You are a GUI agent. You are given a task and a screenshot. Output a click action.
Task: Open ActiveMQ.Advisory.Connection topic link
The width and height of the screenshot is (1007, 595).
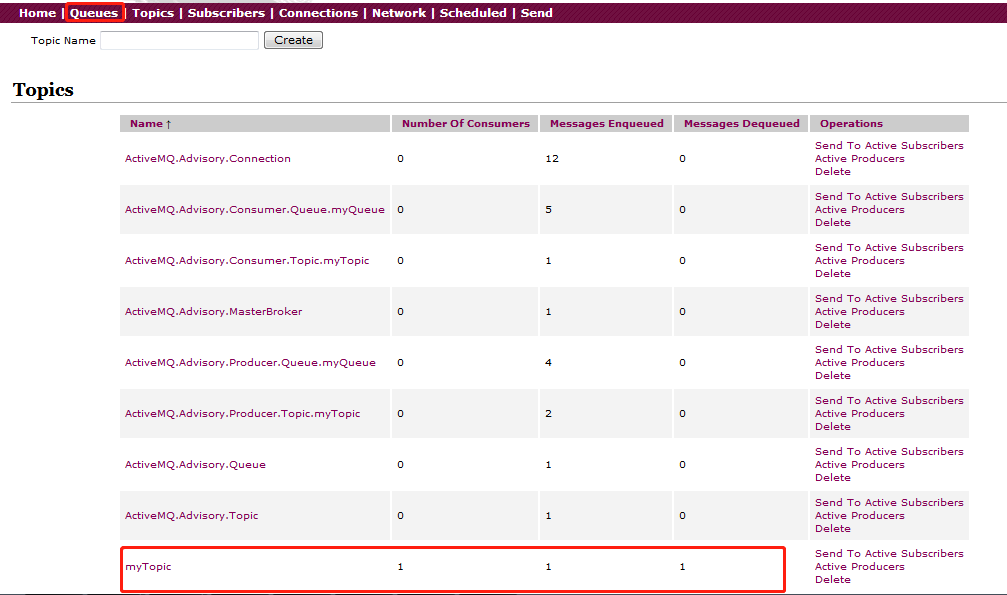(207, 159)
